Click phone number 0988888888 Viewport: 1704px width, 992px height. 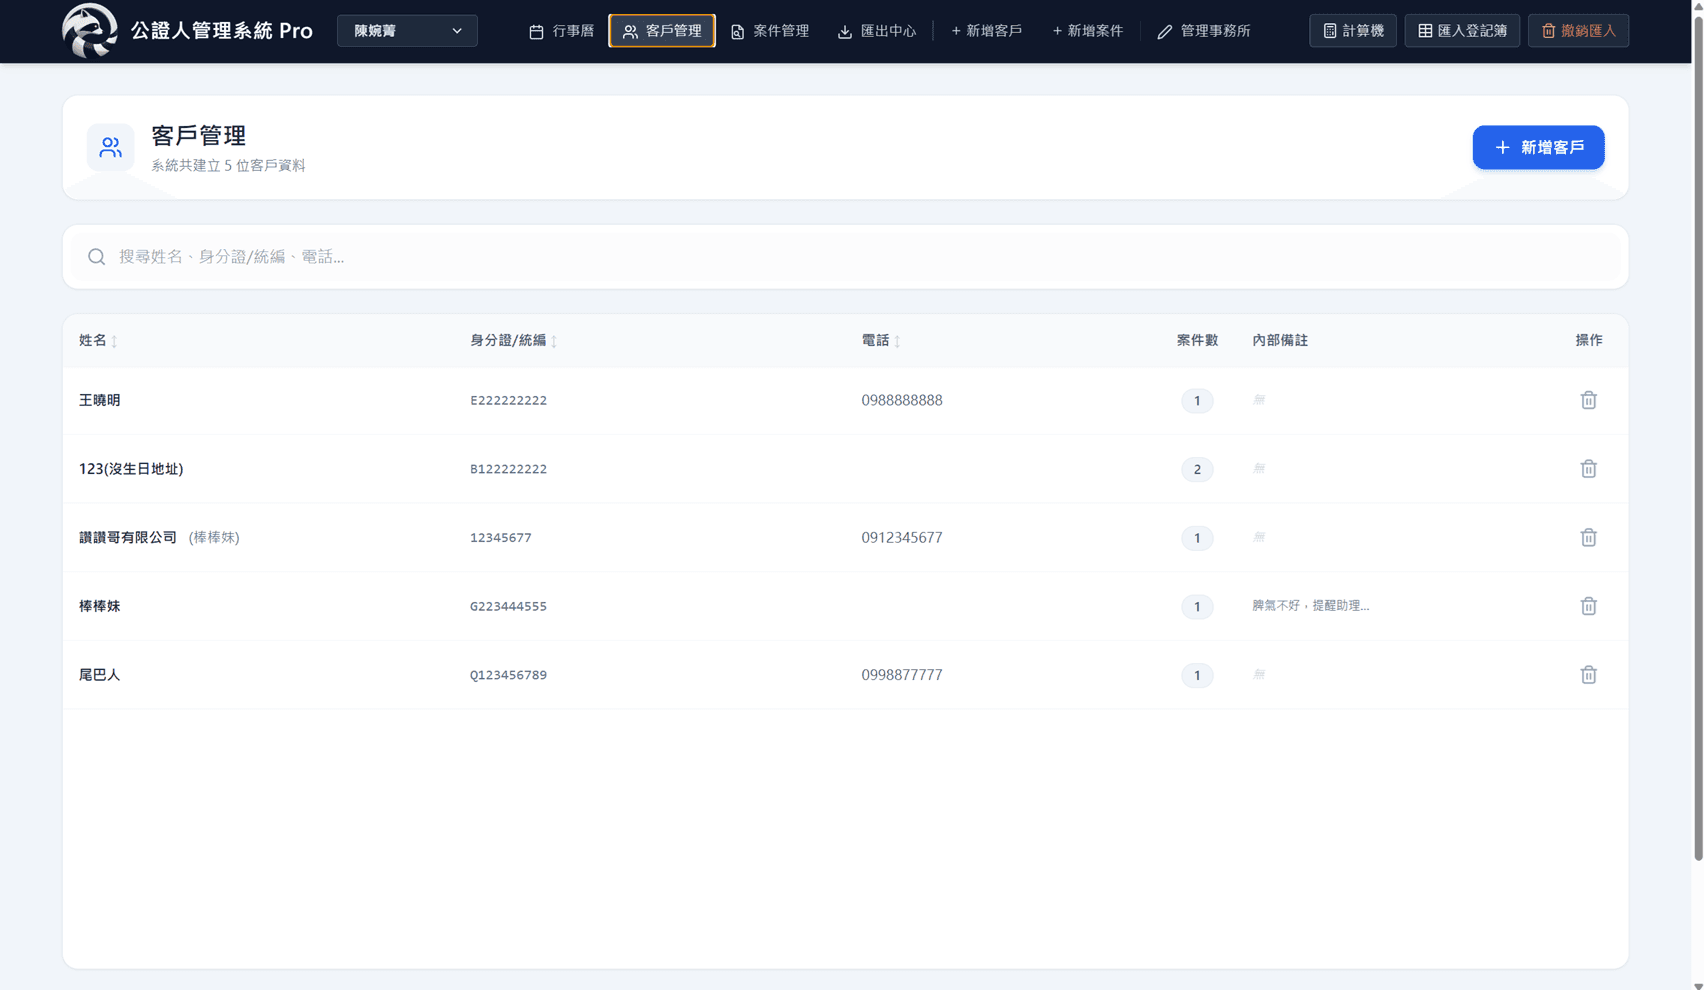(902, 400)
